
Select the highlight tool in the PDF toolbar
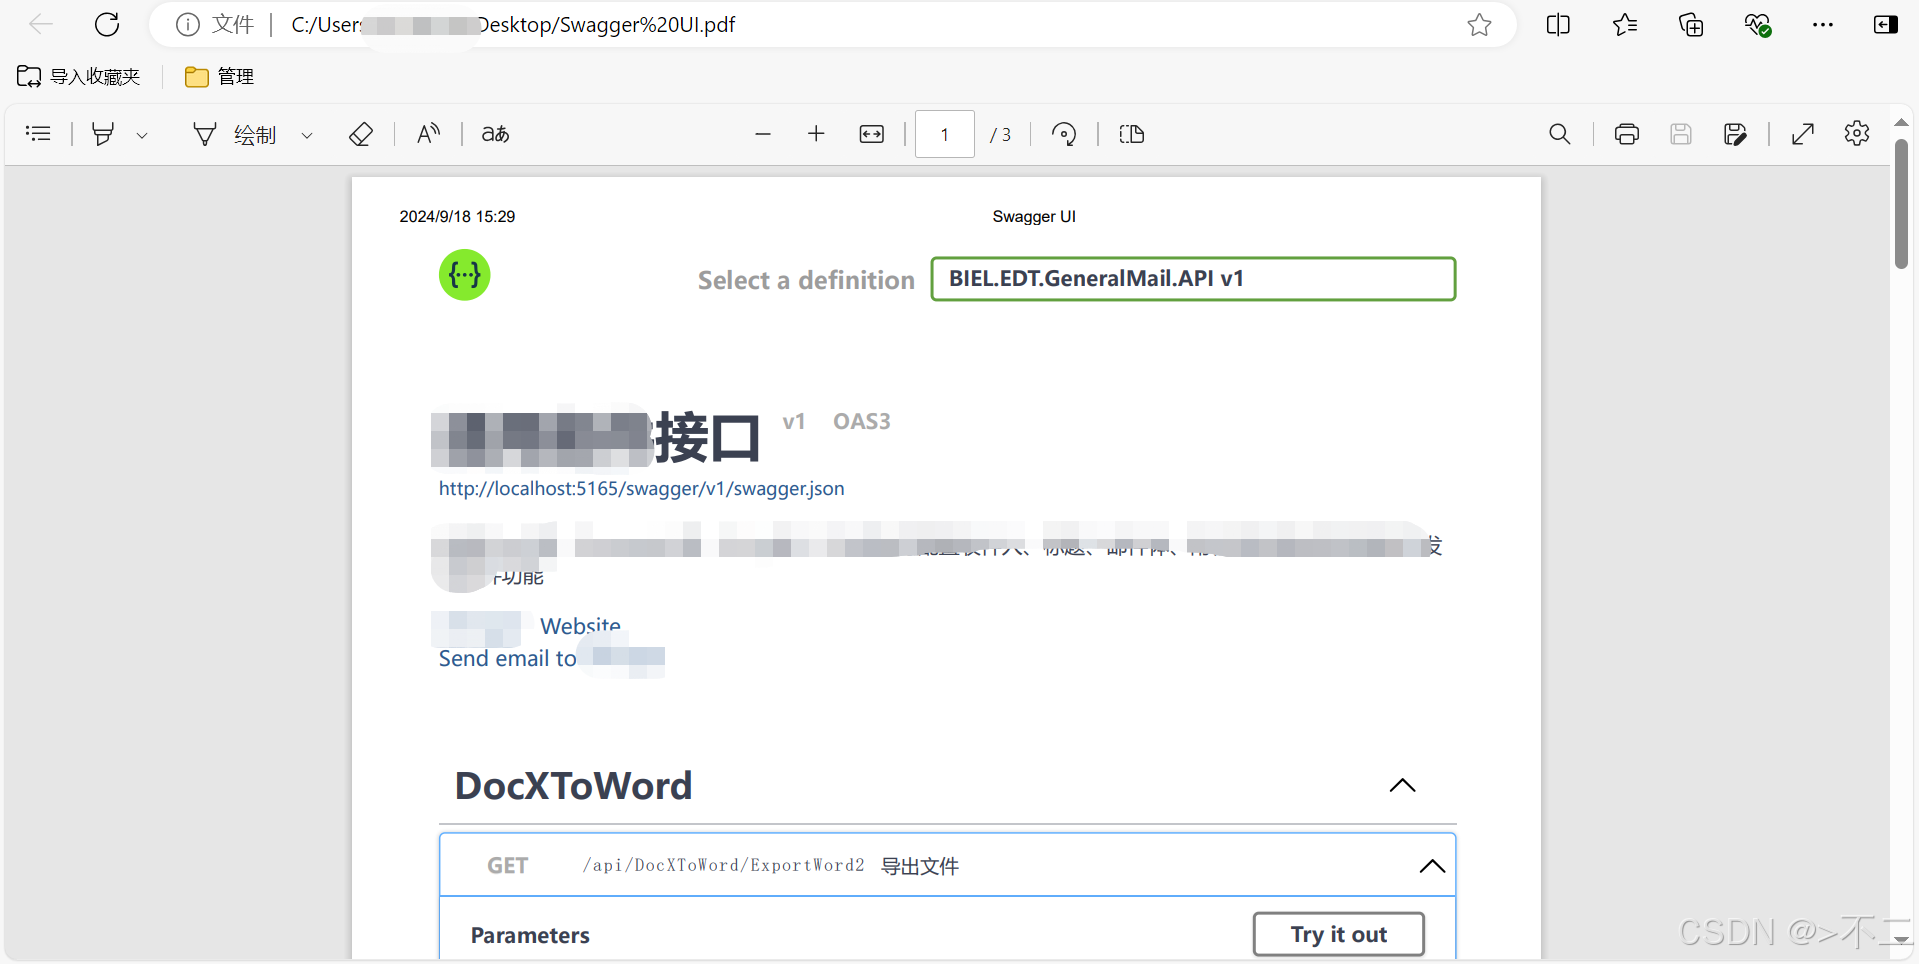[x=103, y=134]
